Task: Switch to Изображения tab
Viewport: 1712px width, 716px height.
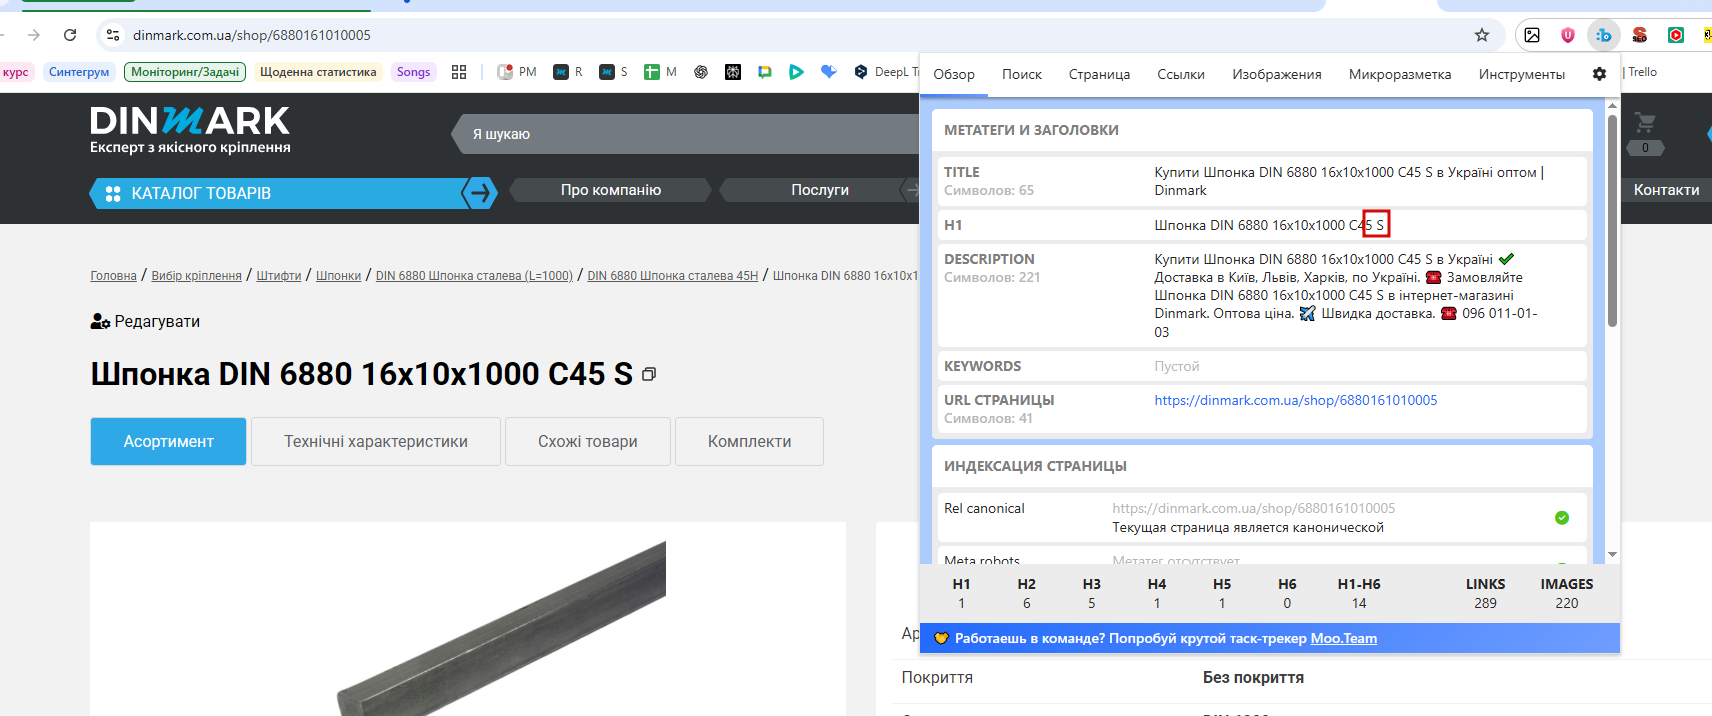Action: point(1277,74)
